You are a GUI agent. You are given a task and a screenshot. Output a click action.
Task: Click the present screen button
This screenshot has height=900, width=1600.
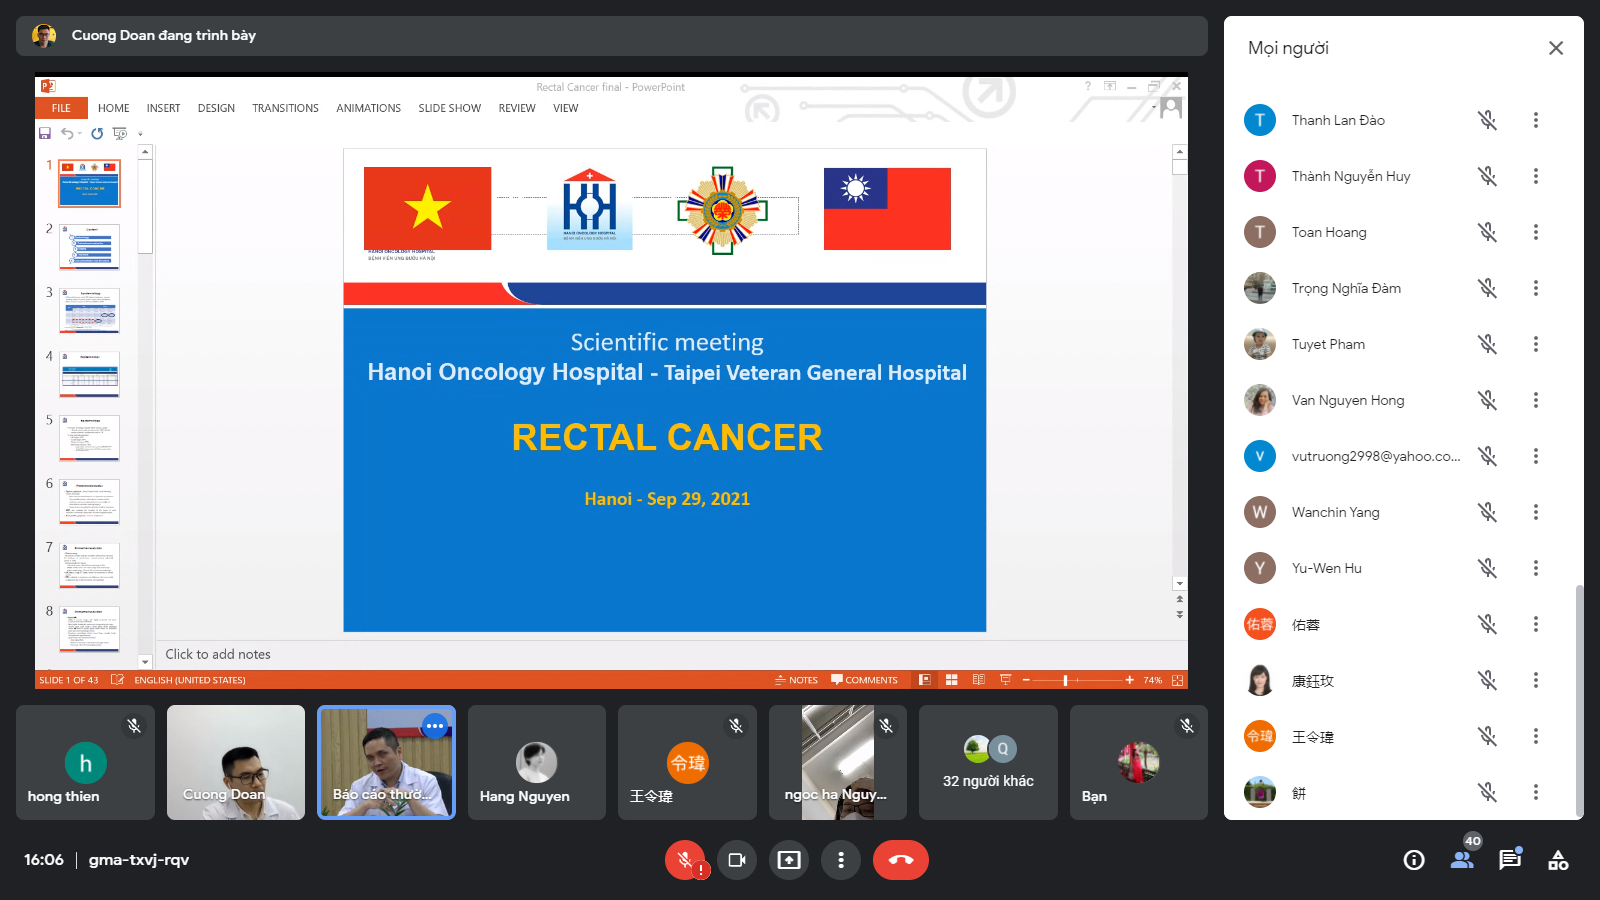point(789,860)
